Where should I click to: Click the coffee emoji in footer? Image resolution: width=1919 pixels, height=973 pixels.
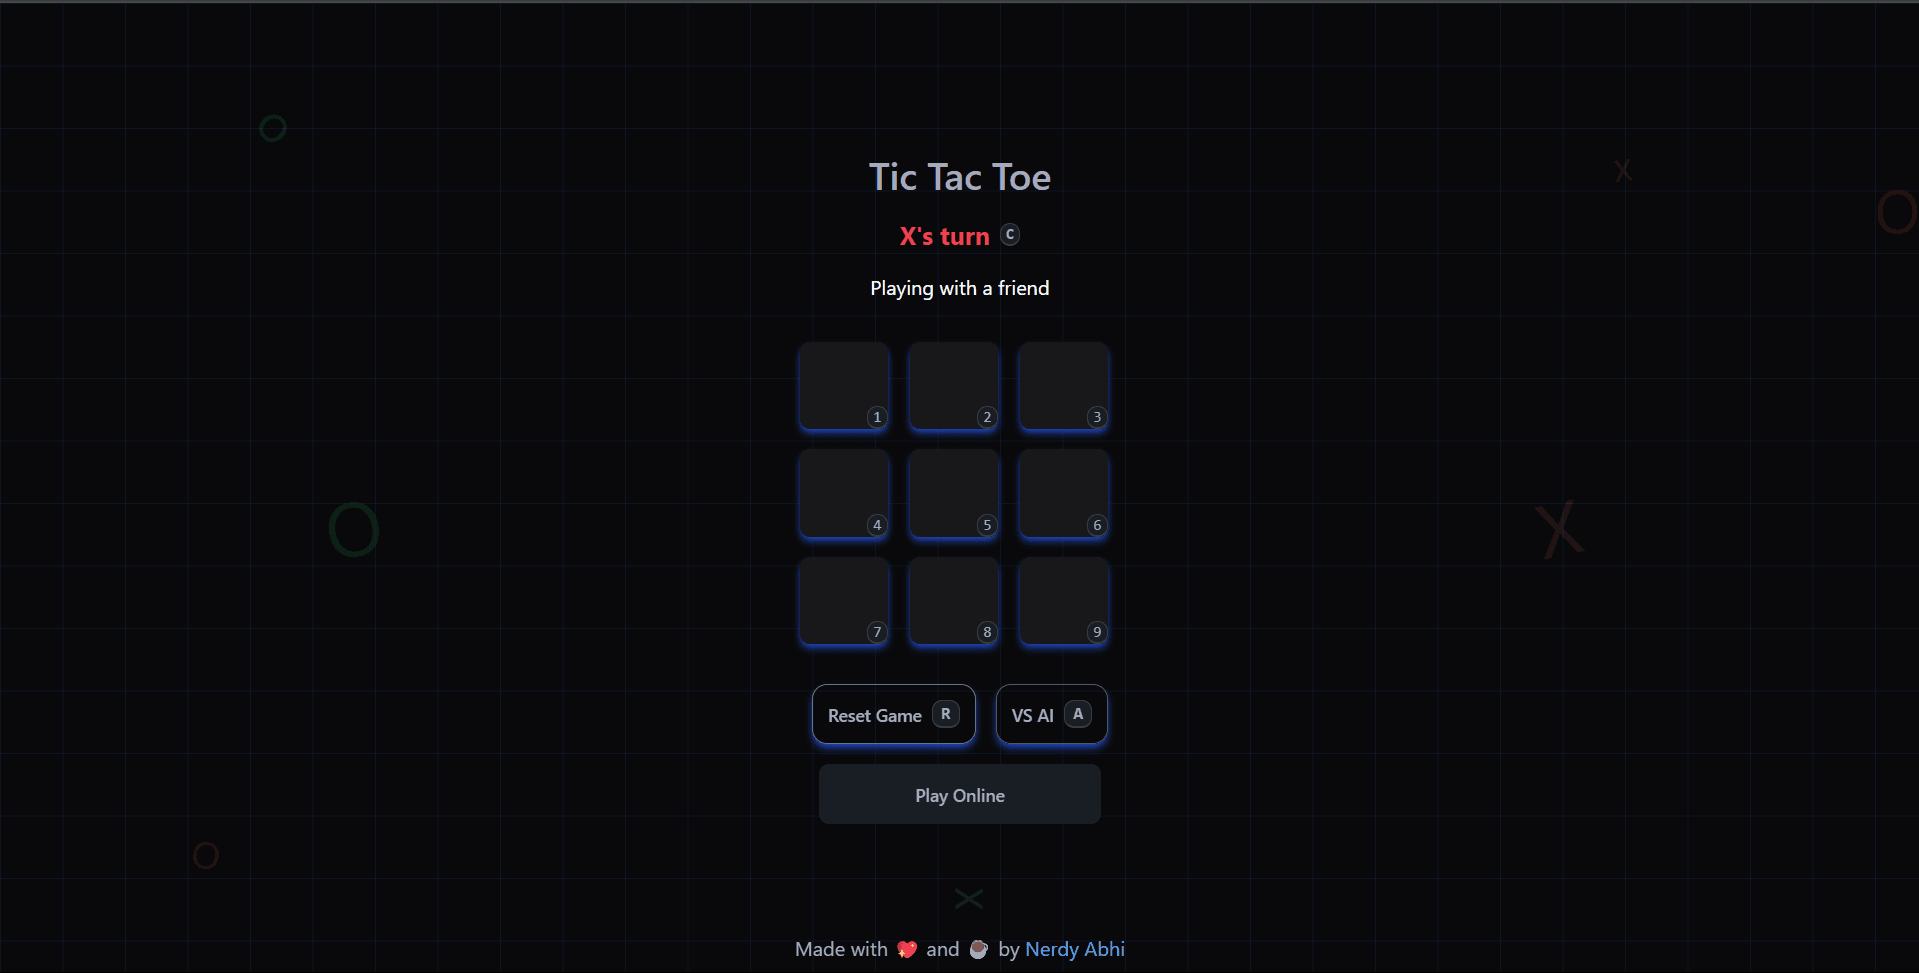[x=978, y=949]
